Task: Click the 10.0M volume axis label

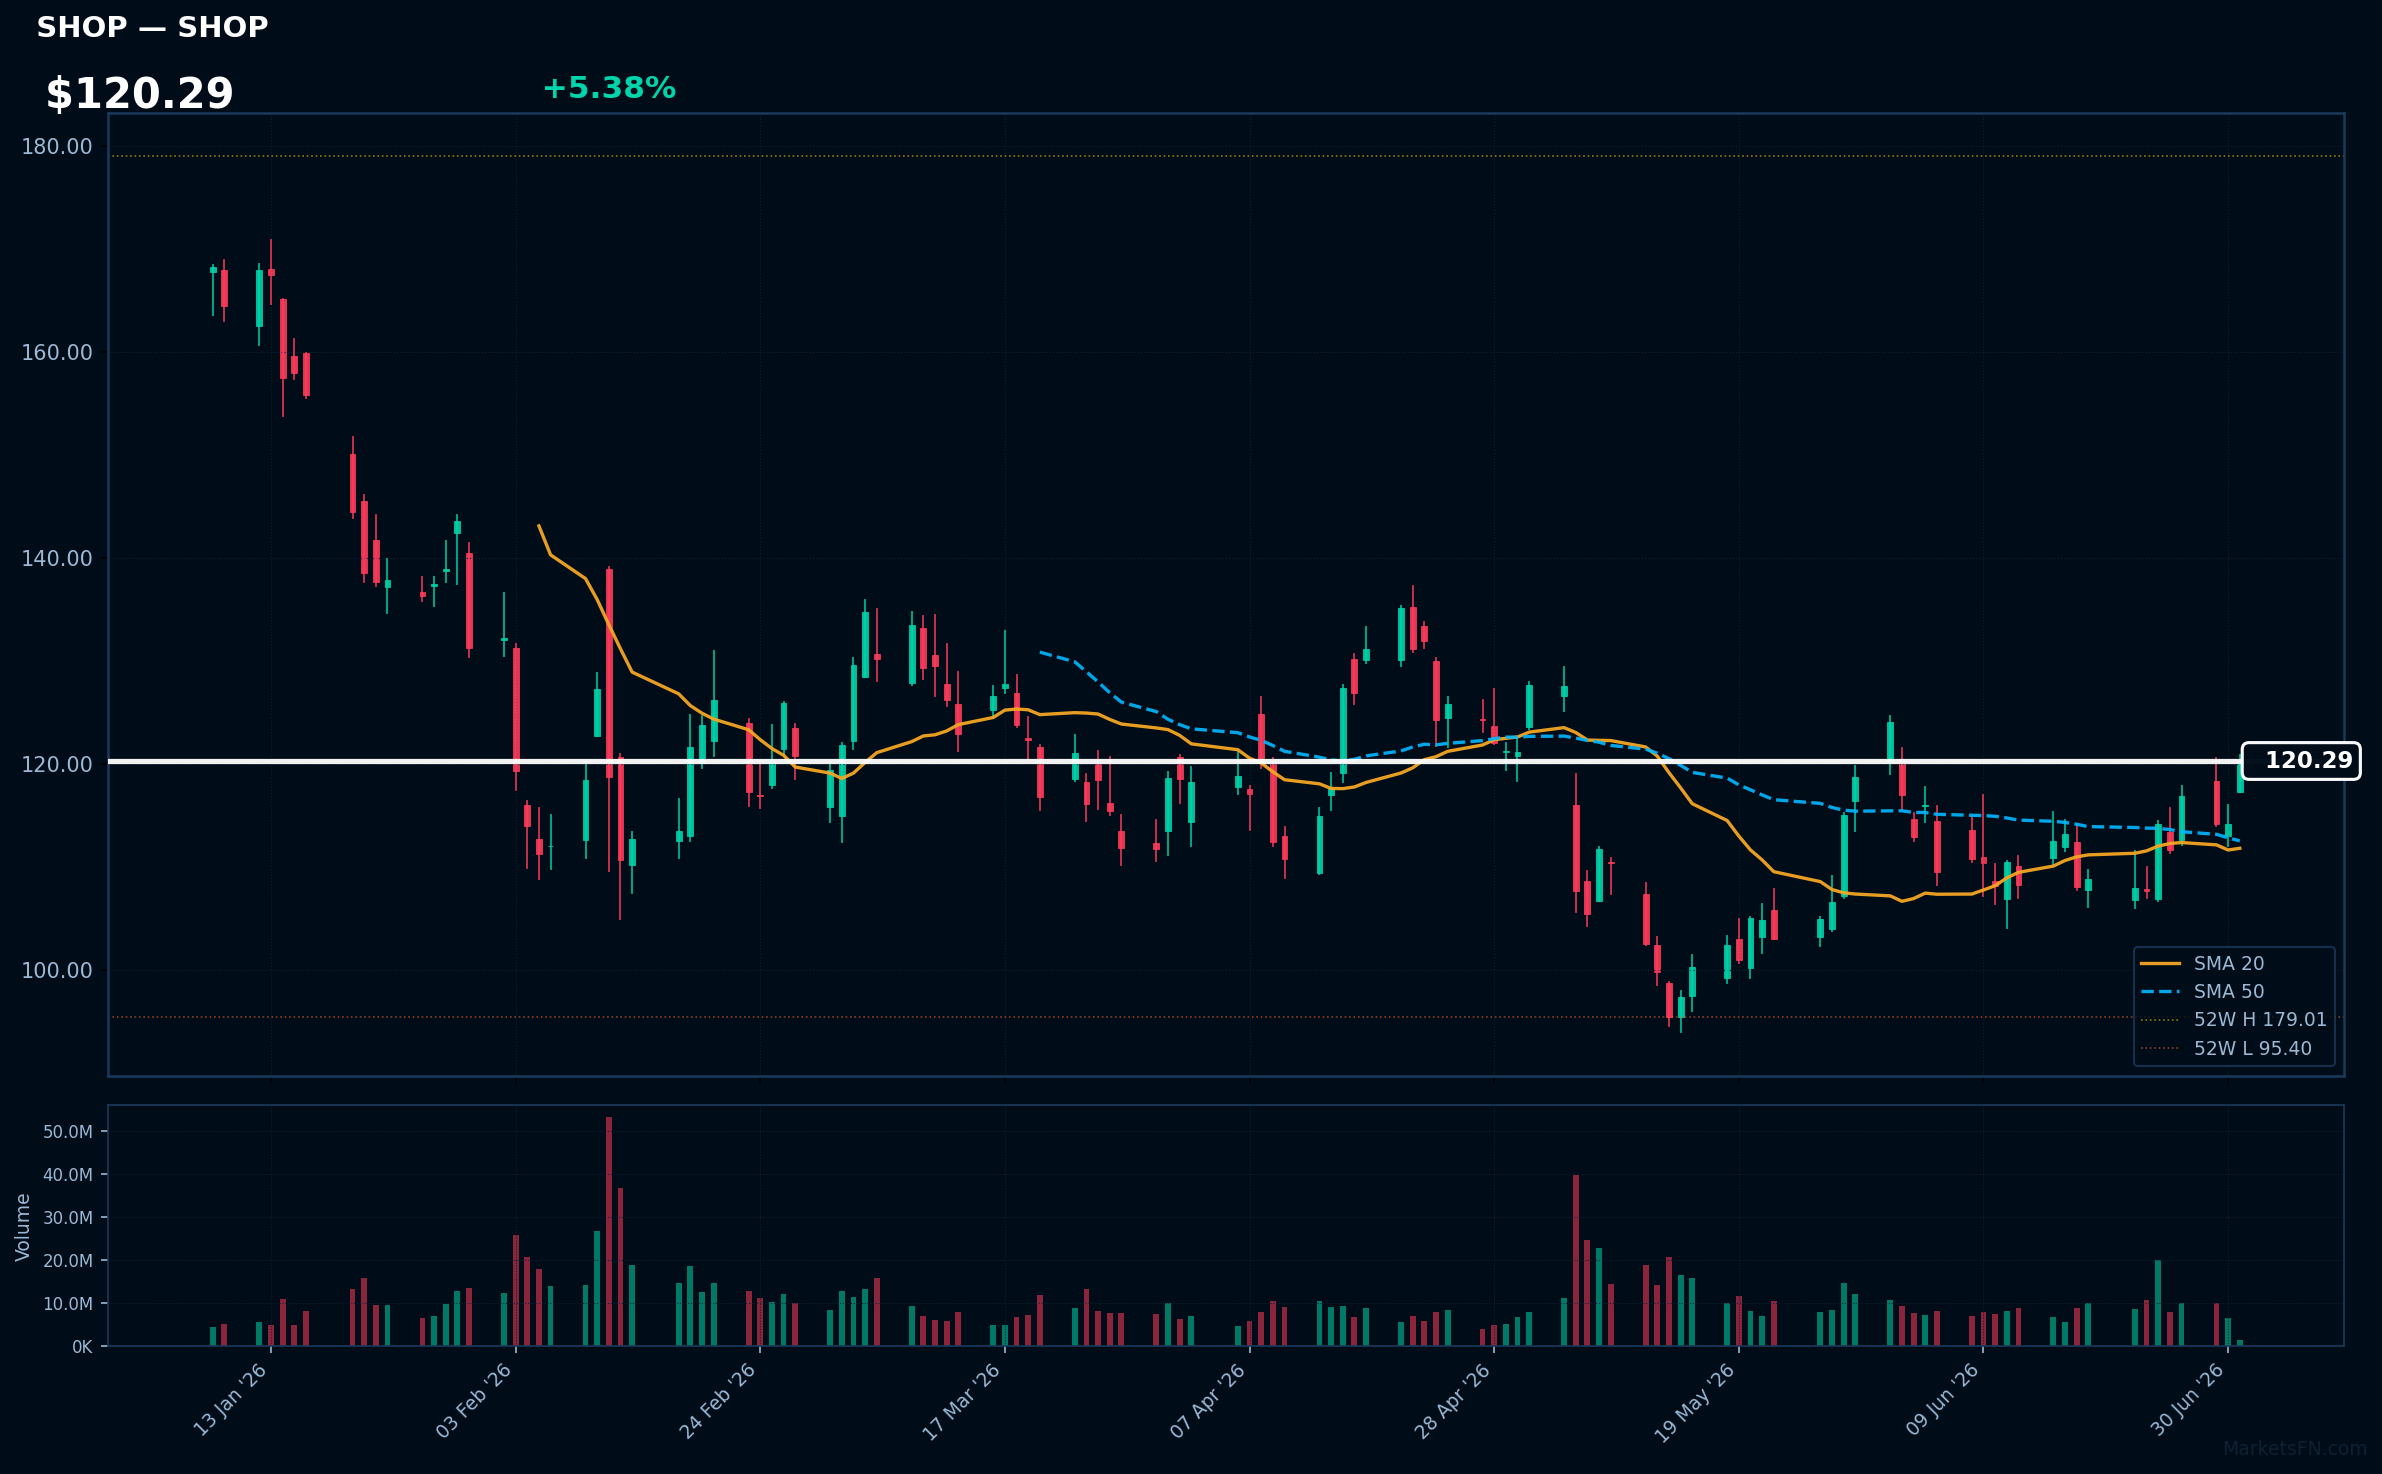Action: [68, 1304]
